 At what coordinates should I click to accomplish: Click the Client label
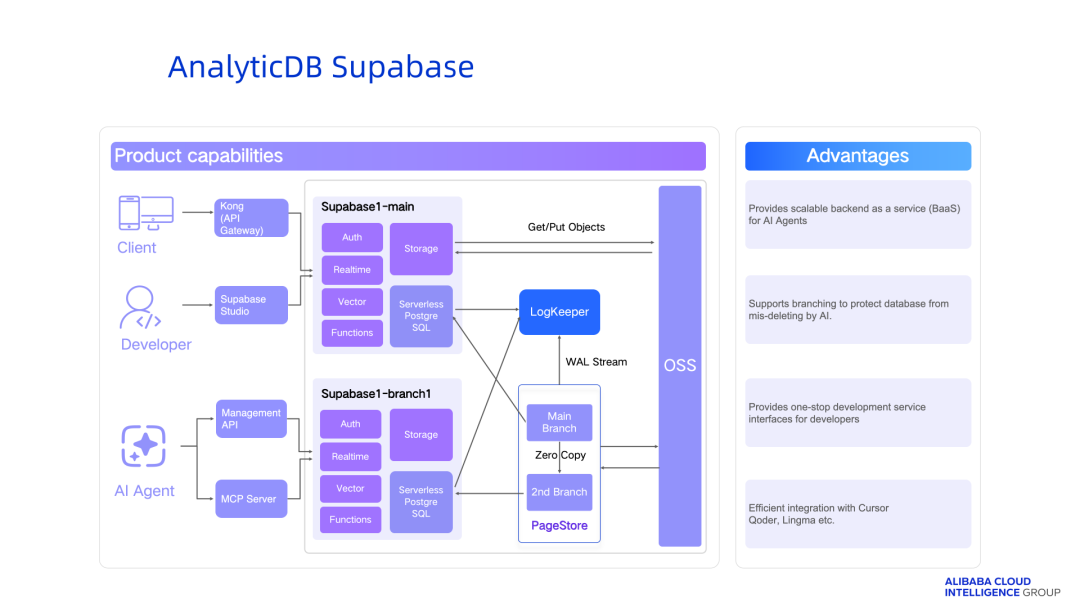pos(136,248)
